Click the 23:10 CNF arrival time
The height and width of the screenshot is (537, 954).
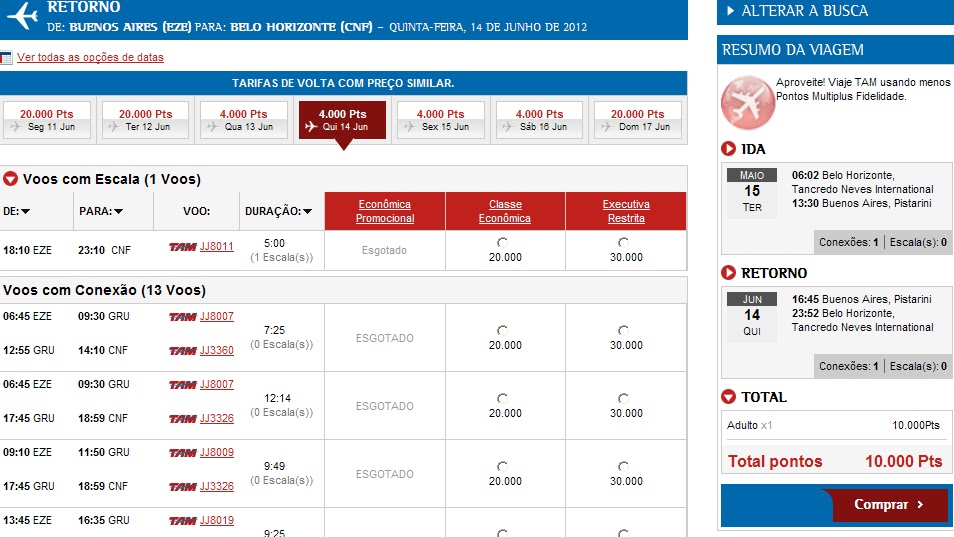(x=104, y=250)
